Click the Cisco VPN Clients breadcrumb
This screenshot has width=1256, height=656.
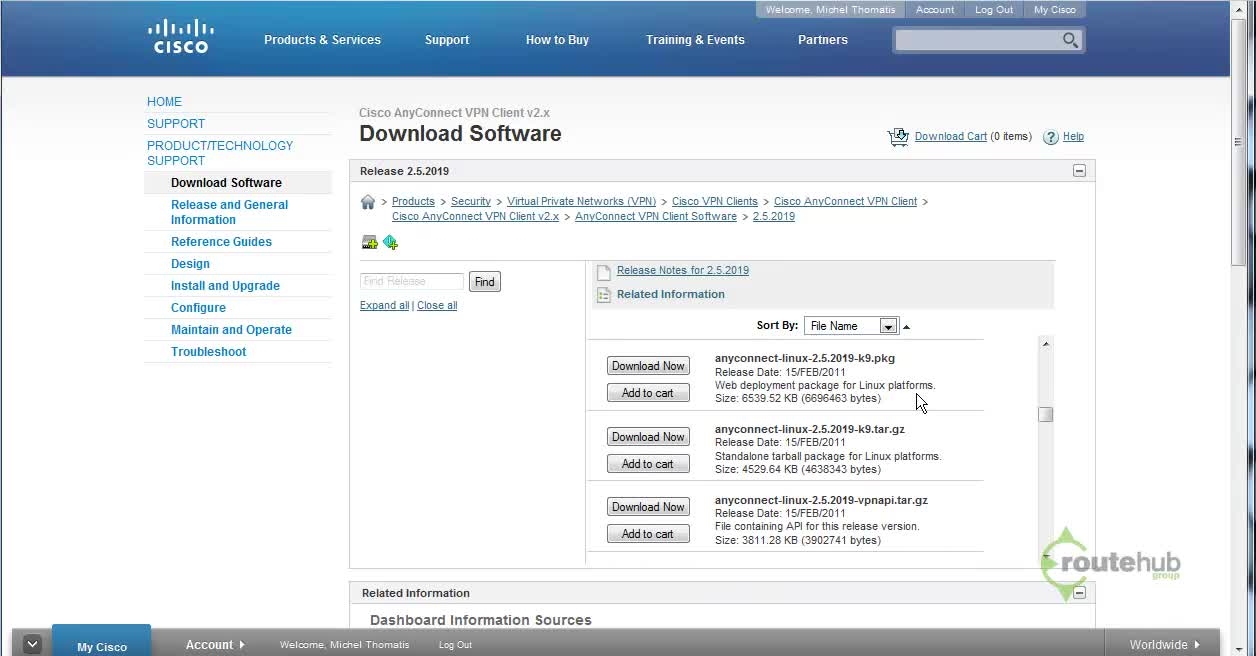(x=715, y=202)
